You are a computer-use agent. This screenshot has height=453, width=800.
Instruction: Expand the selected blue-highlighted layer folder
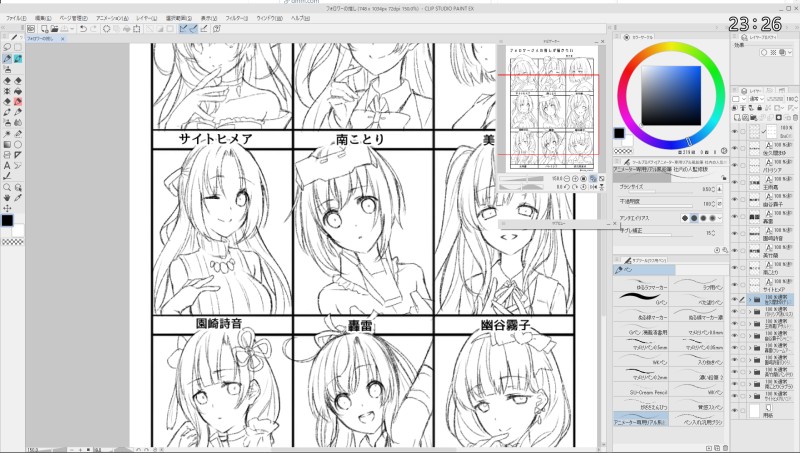(750, 299)
